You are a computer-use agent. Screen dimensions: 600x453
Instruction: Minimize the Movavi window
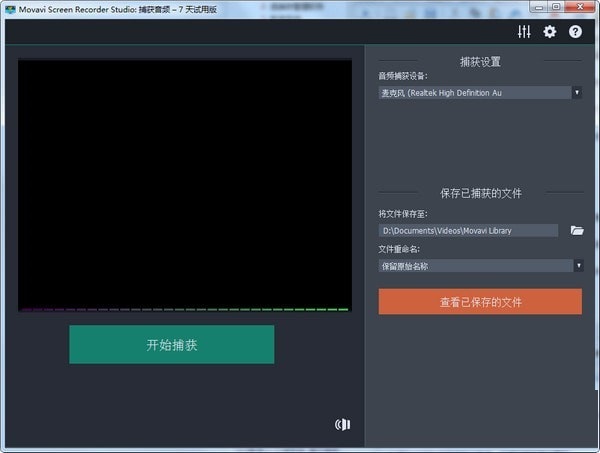click(x=539, y=7)
